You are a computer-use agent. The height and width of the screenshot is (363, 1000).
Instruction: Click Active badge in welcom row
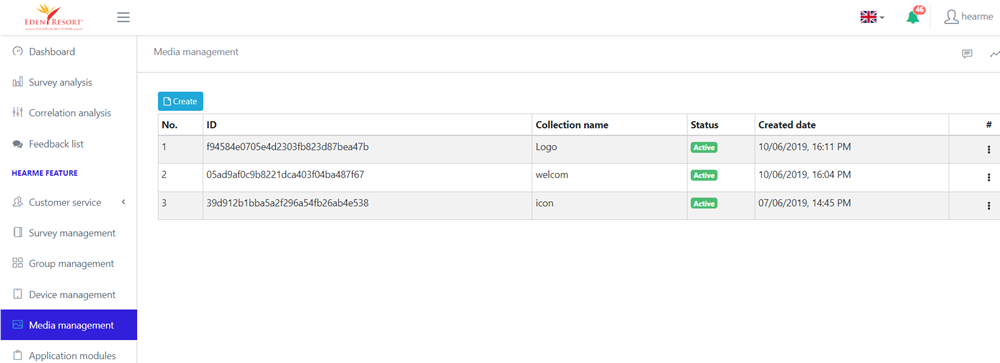pyautogui.click(x=704, y=175)
